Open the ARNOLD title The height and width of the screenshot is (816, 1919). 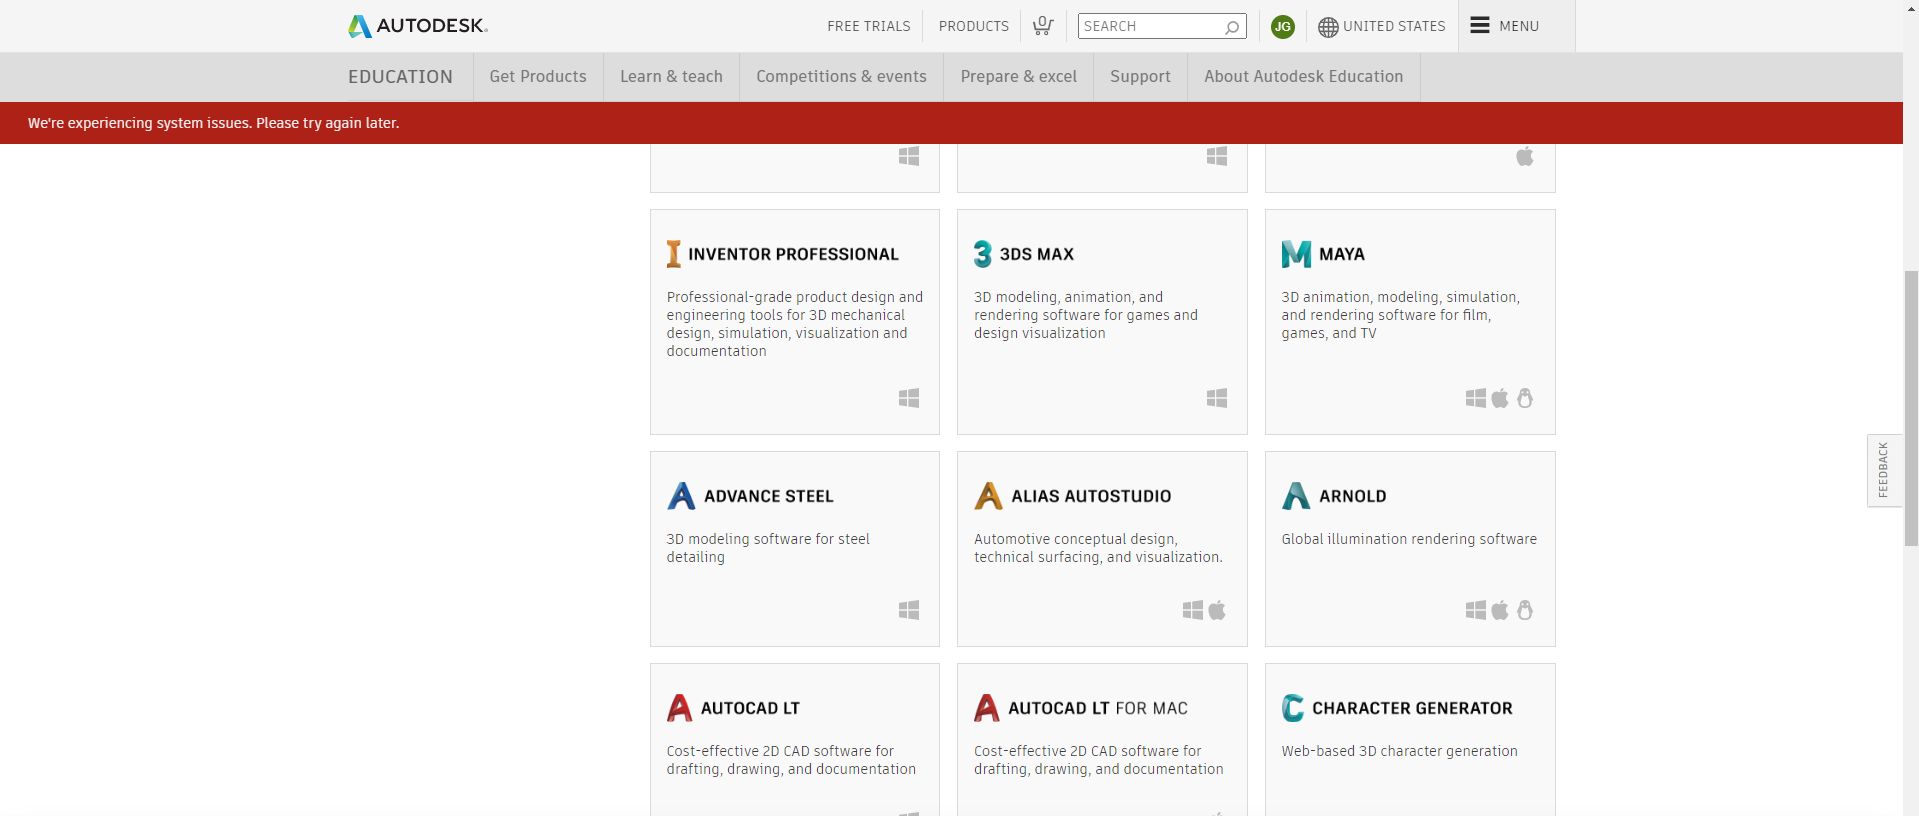pyautogui.click(x=1352, y=496)
